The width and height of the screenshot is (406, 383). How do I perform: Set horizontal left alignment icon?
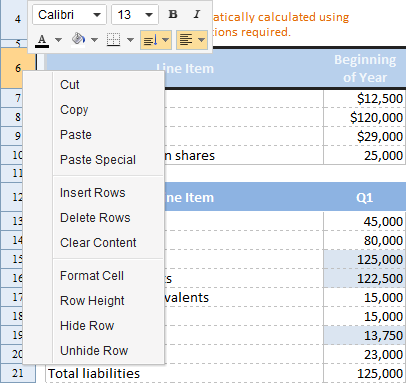pos(186,40)
